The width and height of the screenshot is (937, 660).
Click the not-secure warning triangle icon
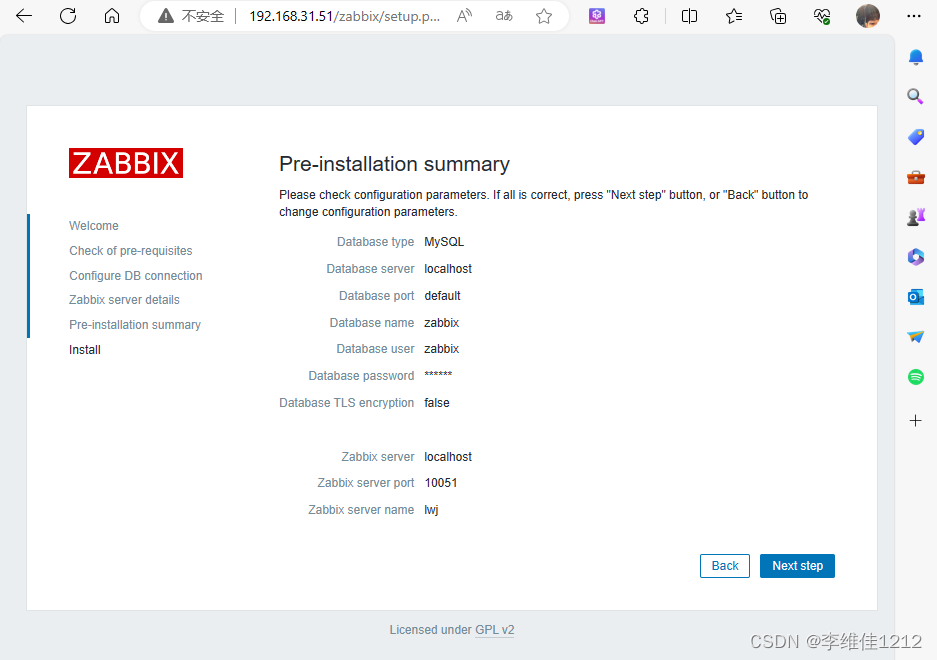click(166, 16)
